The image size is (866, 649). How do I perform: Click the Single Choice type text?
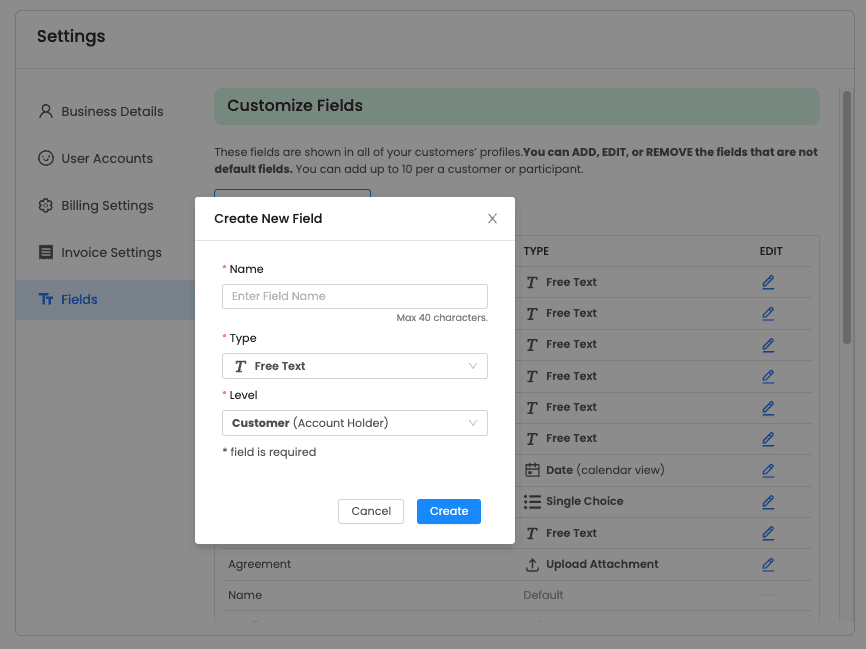[584, 502]
